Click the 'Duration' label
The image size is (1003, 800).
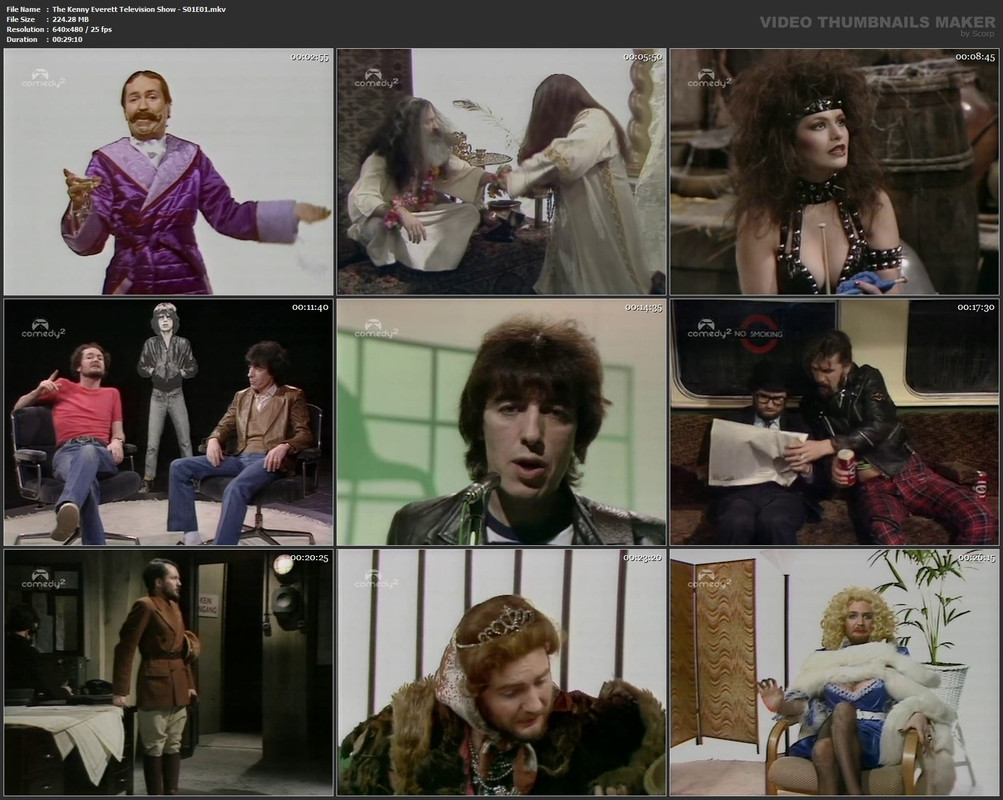[x=22, y=39]
